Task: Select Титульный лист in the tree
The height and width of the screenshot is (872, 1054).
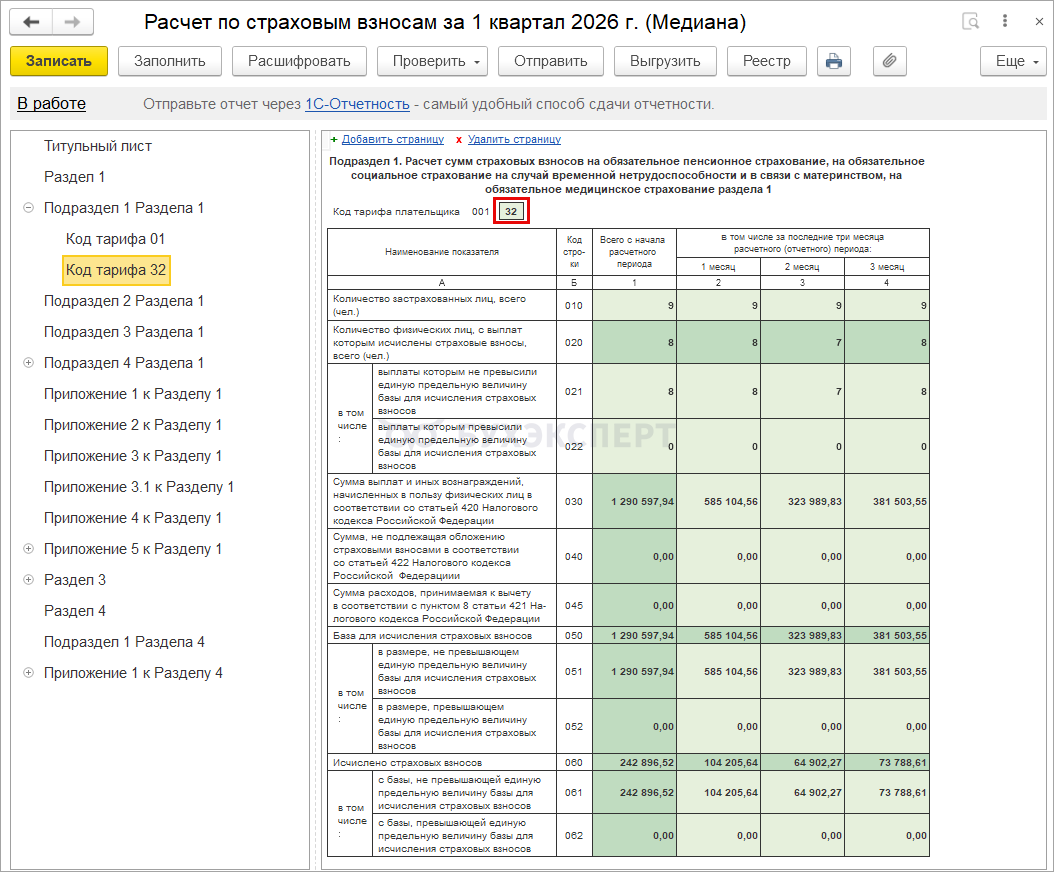Action: click(x=98, y=146)
